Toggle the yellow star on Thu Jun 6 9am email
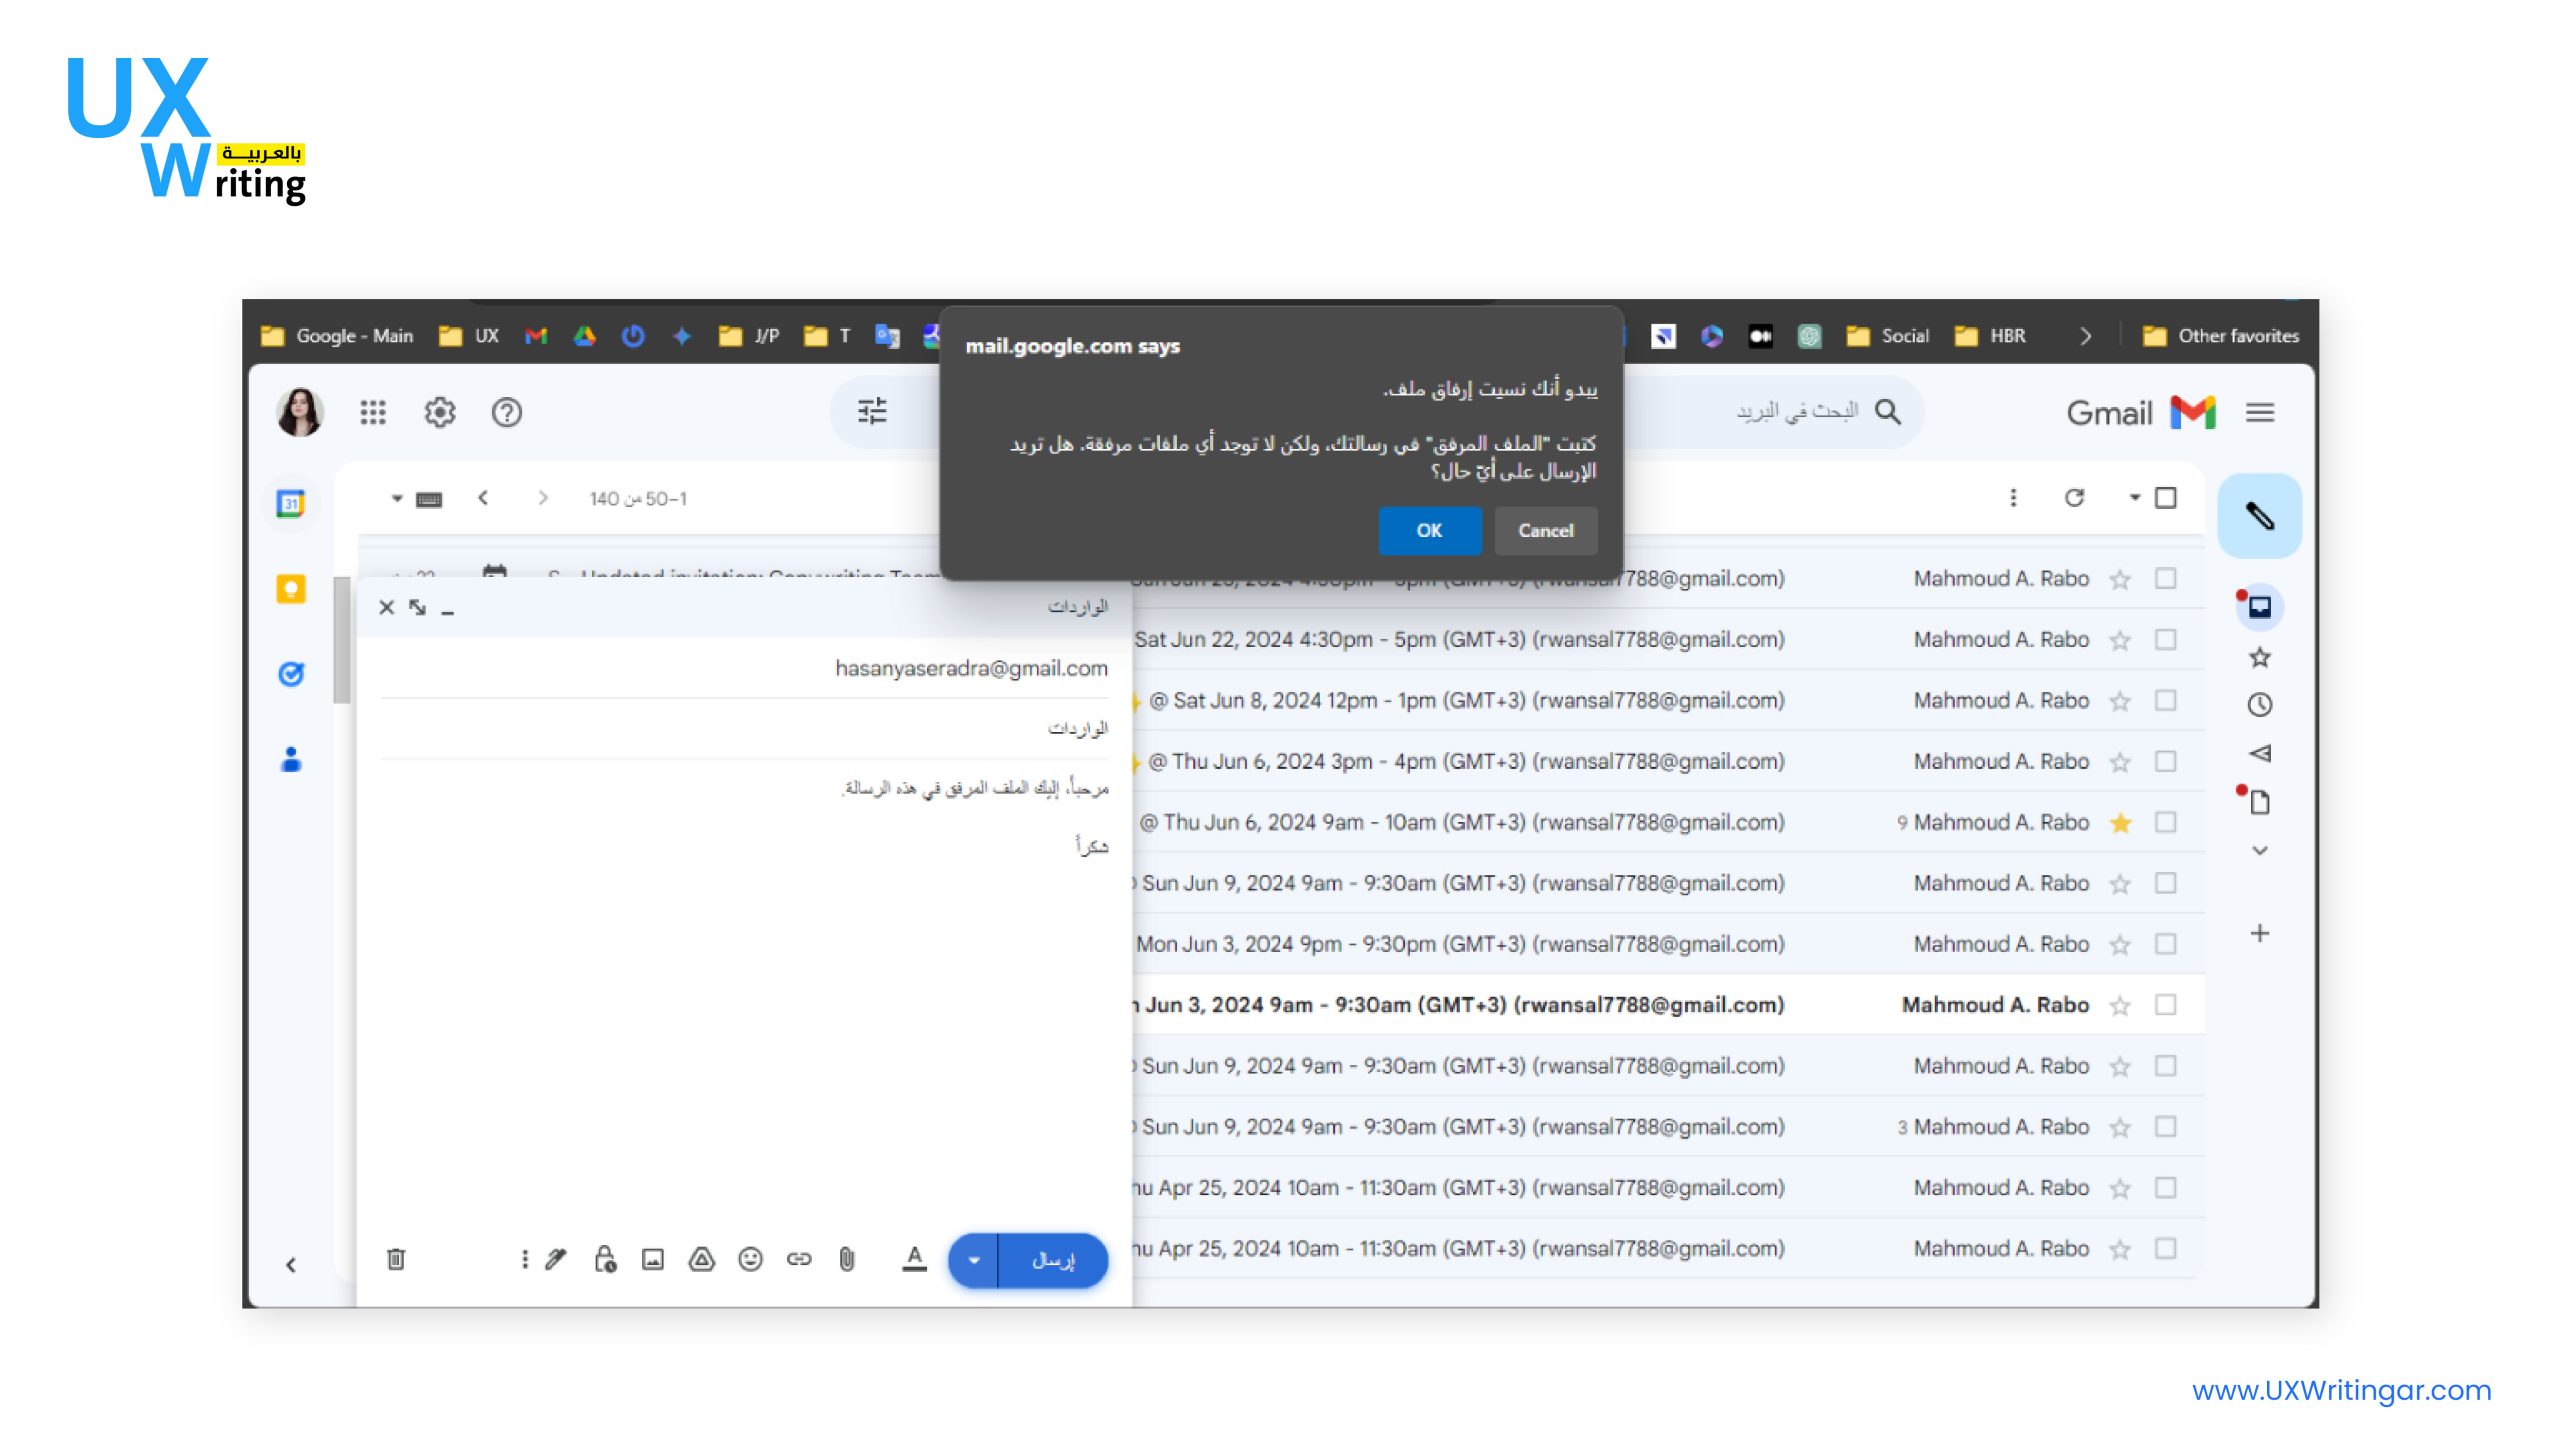Screen dimensions: 2560x1441 tap(2120, 823)
